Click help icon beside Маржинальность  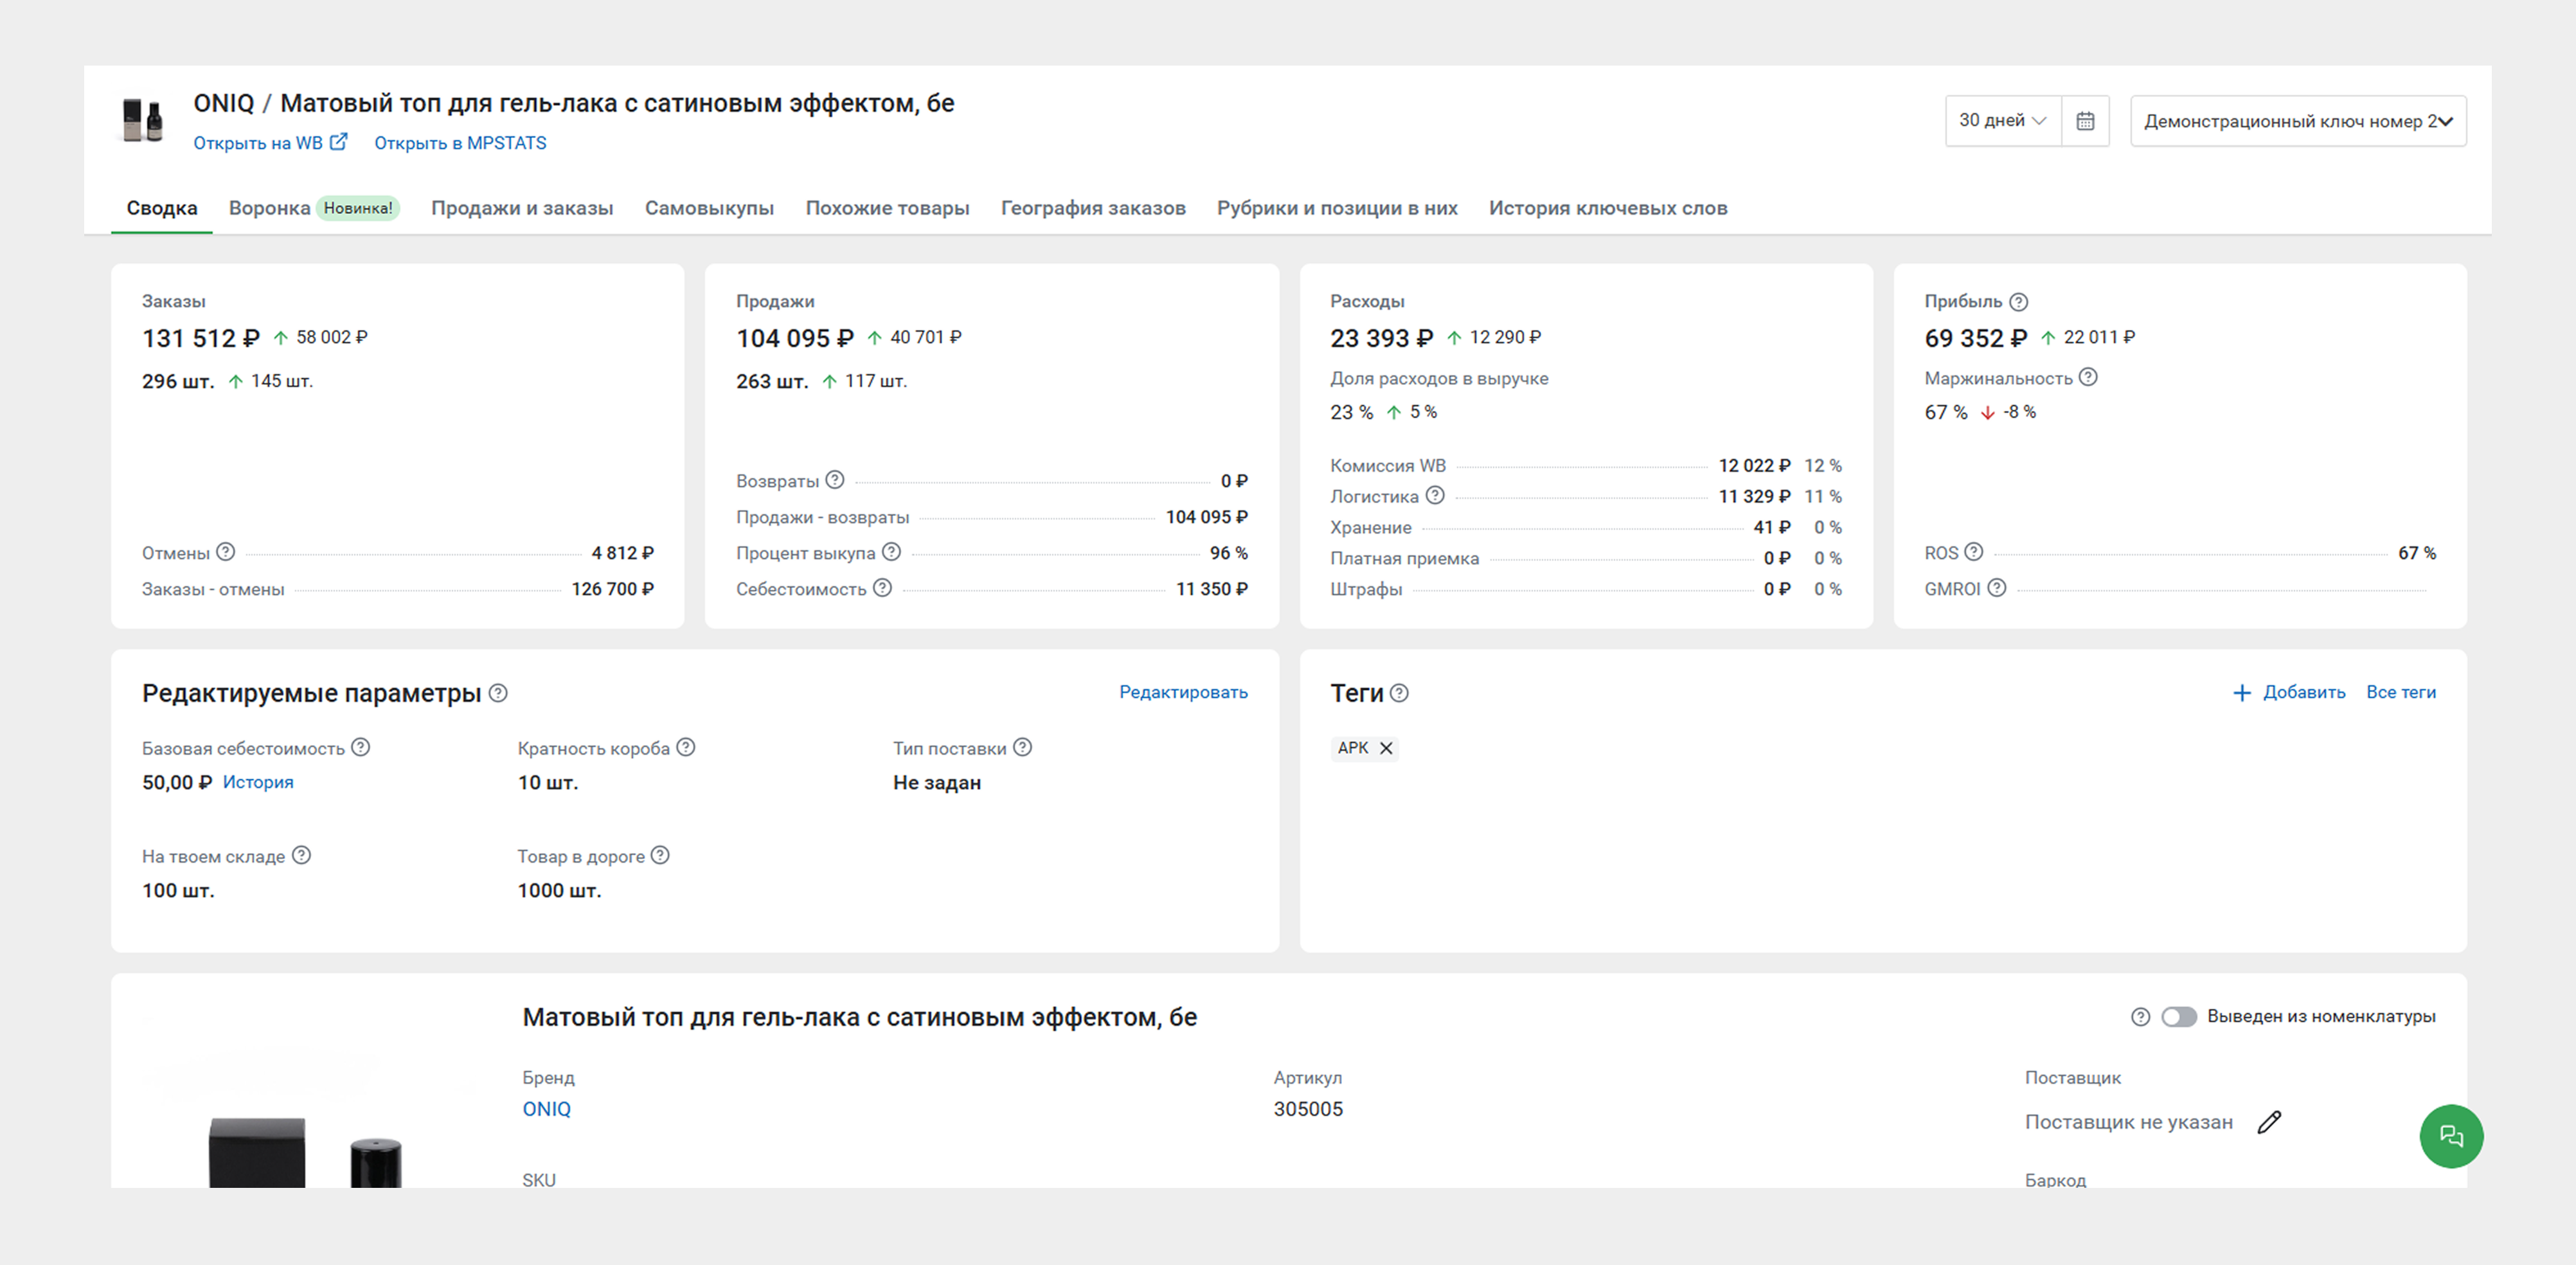click(x=2088, y=377)
